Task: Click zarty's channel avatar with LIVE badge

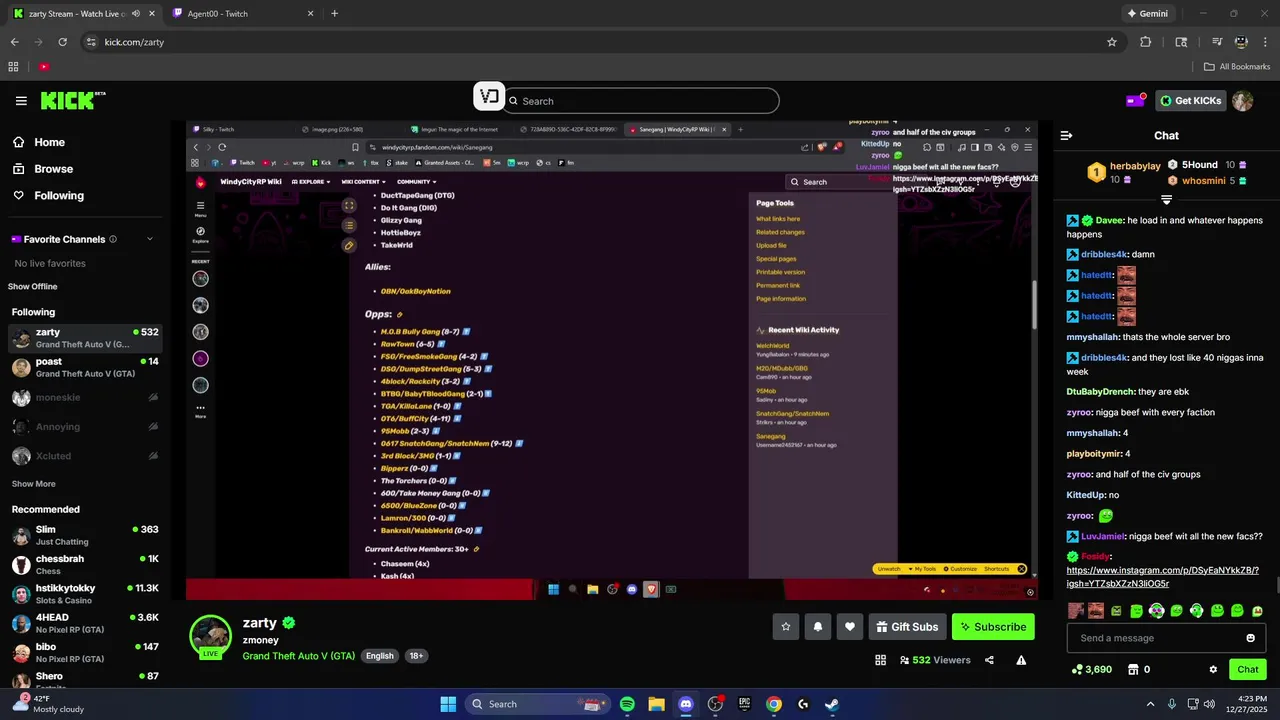Action: pos(211,637)
